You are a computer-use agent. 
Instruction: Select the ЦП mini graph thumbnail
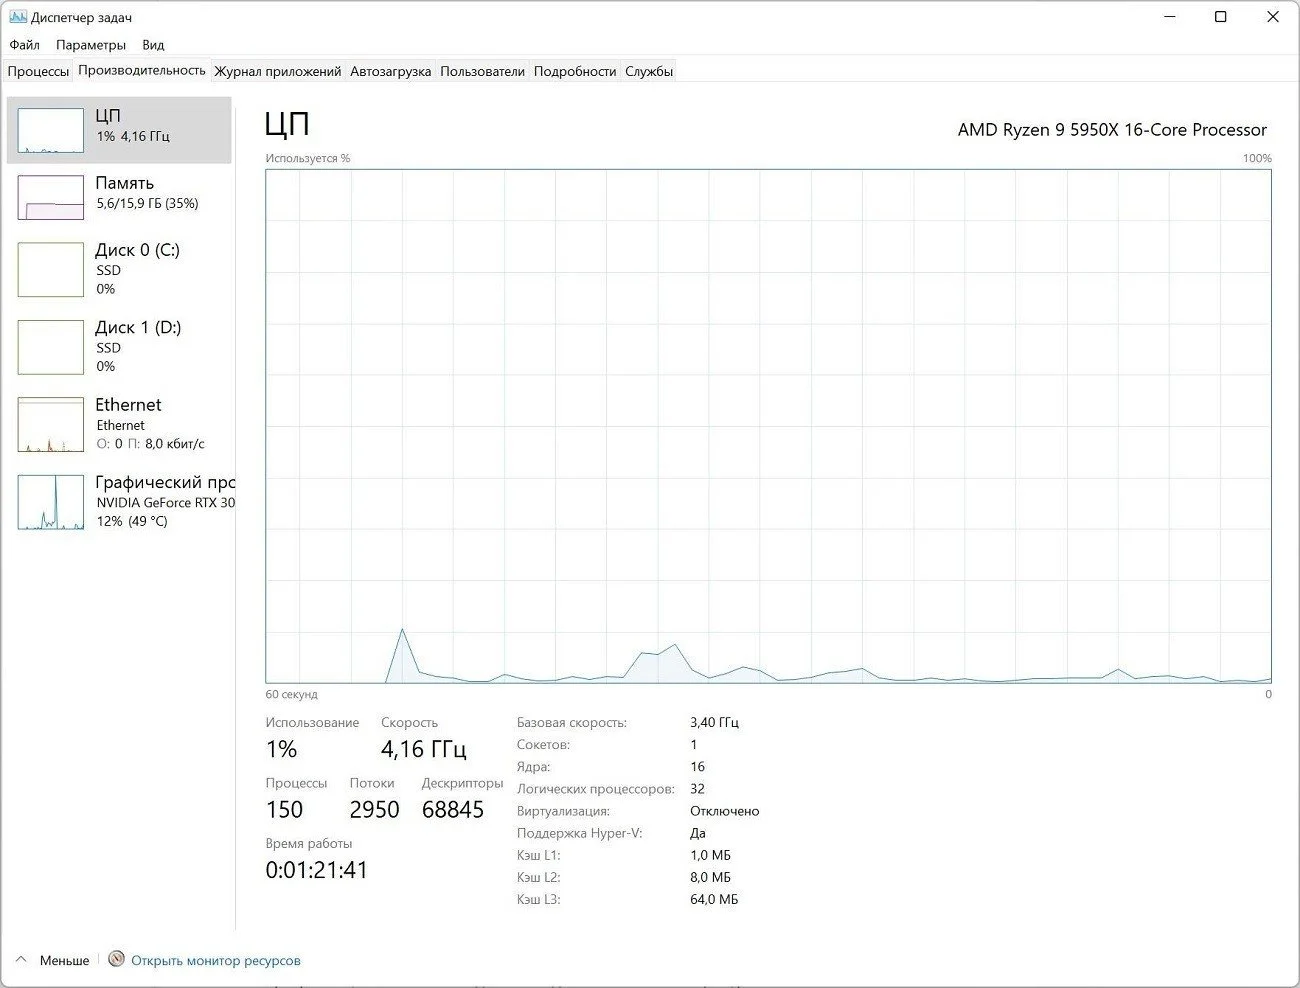point(51,130)
